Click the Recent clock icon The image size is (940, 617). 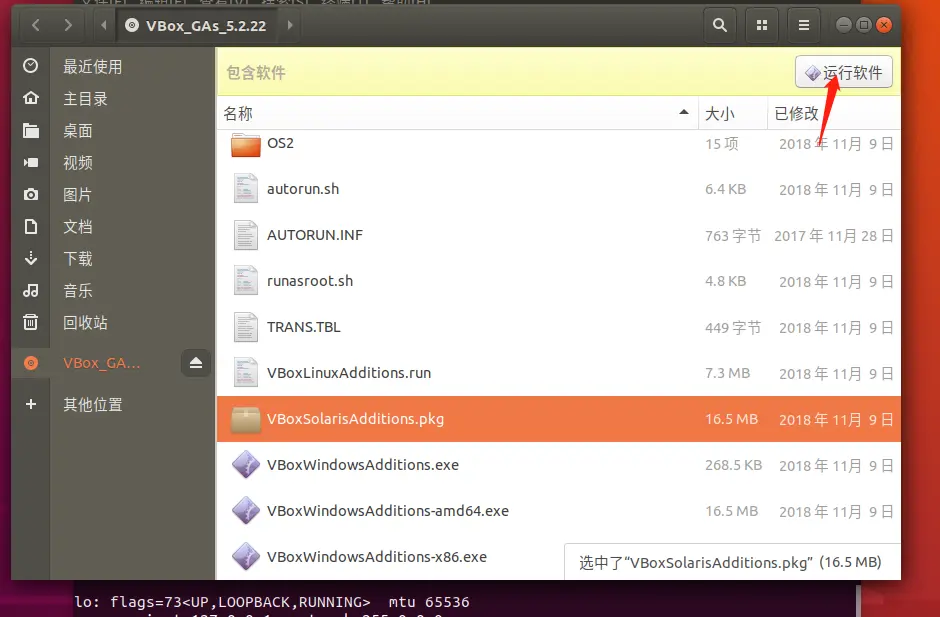tap(31, 65)
